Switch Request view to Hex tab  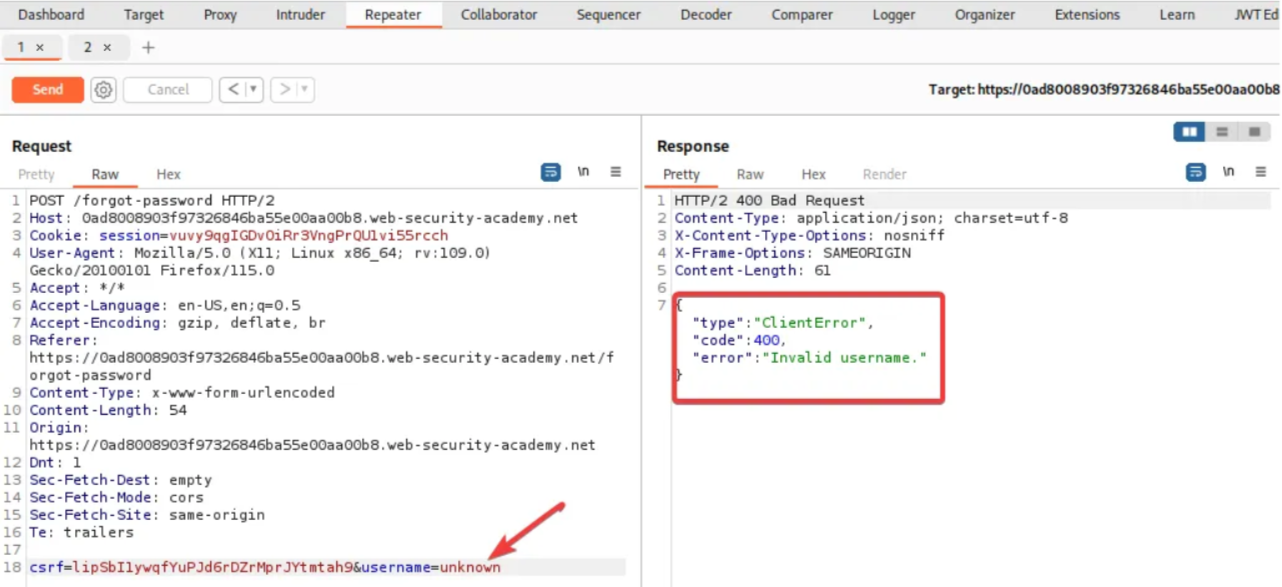[168, 174]
